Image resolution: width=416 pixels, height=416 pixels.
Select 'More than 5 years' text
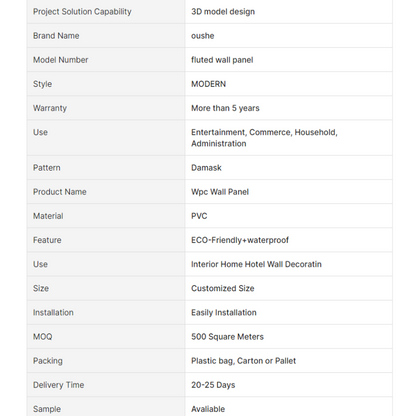(x=225, y=108)
